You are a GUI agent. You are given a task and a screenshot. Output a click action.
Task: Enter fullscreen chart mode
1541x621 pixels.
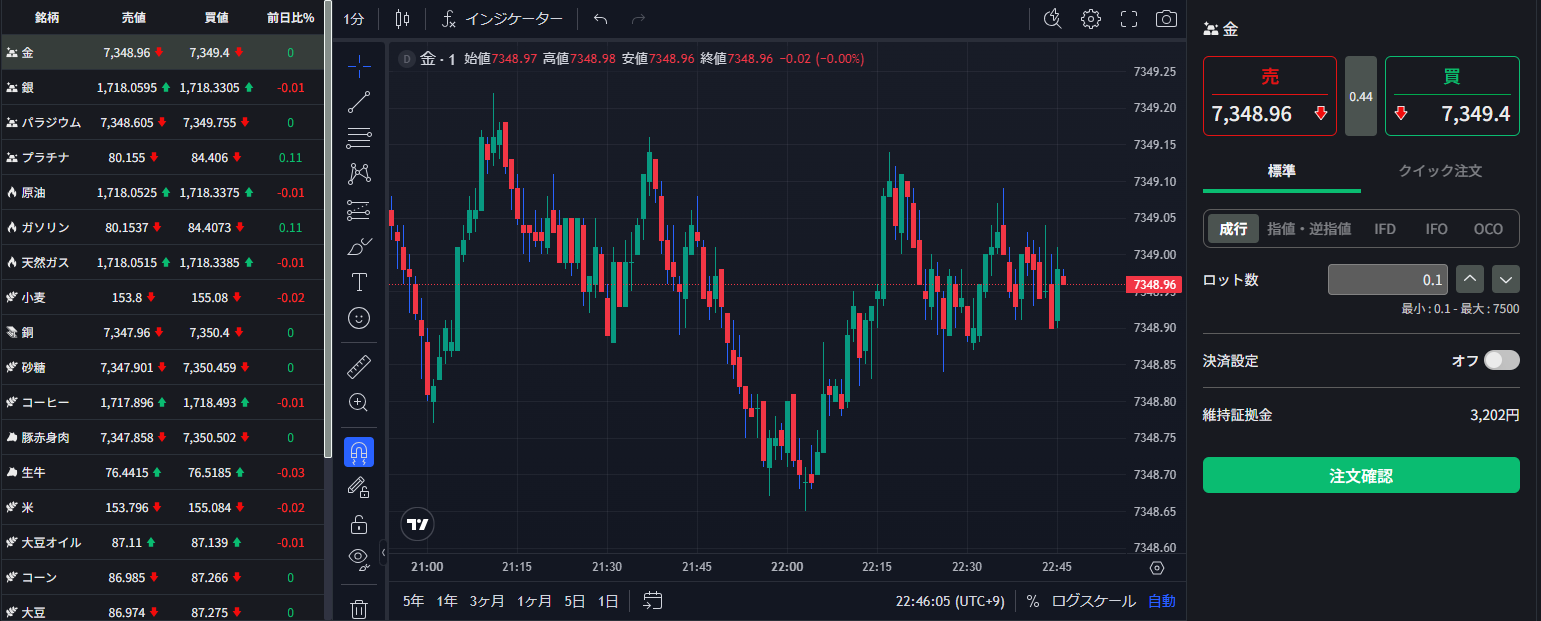pyautogui.click(x=1129, y=19)
